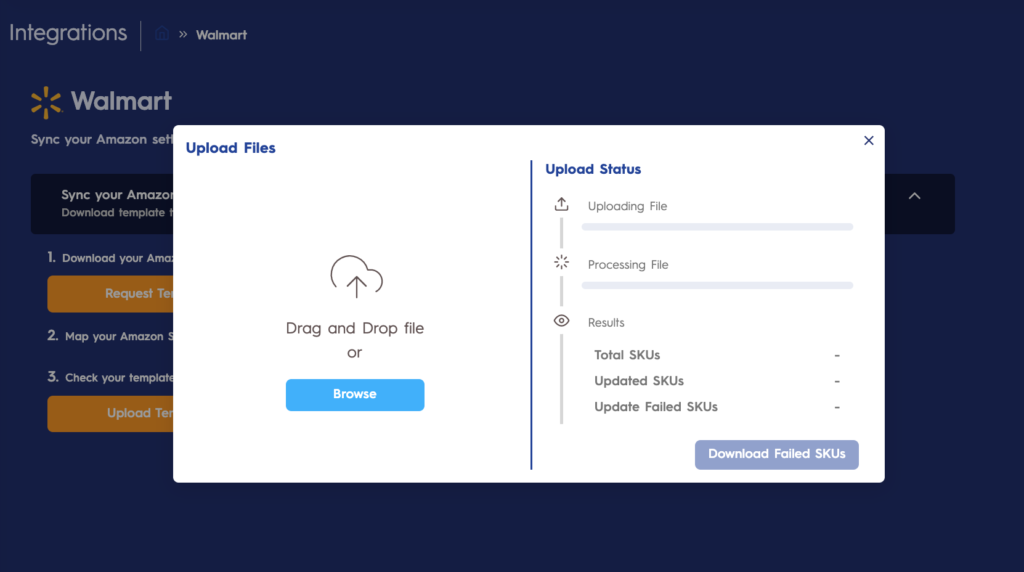Screen dimensions: 1024x572
Task: Click the Processing File progress bar
Action: coord(717,285)
